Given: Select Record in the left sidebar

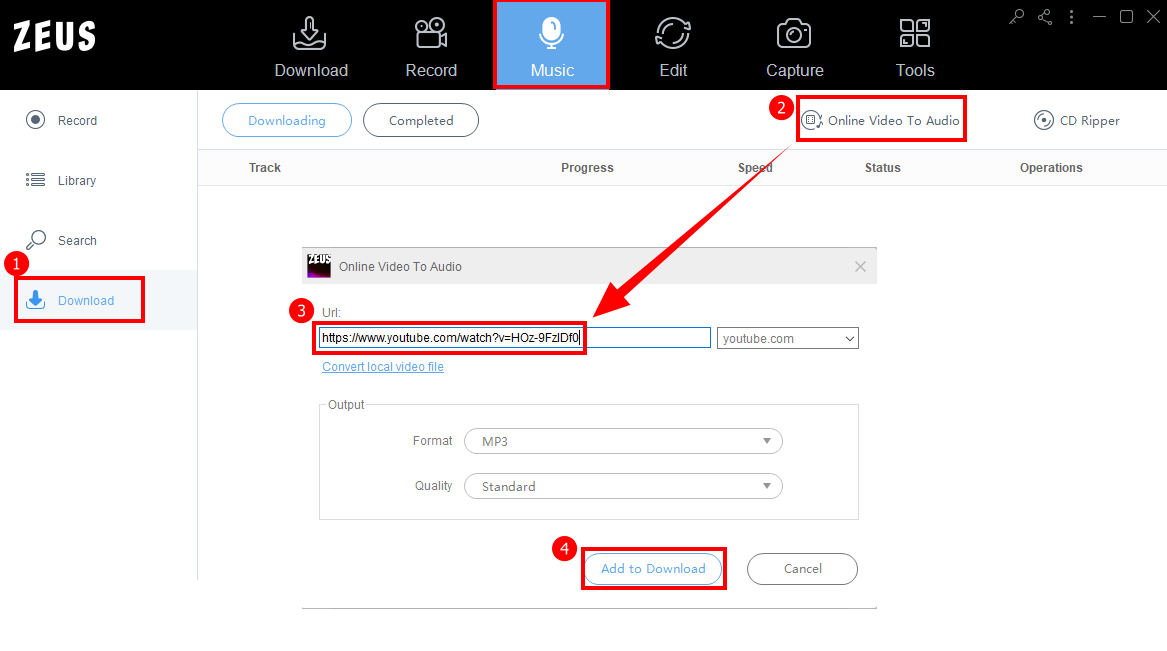Looking at the screenshot, I should click(x=62, y=121).
